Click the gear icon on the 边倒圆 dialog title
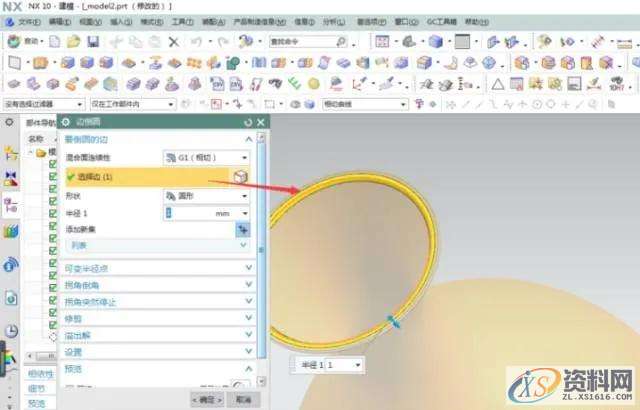This screenshot has height=410, width=640. (x=66, y=122)
